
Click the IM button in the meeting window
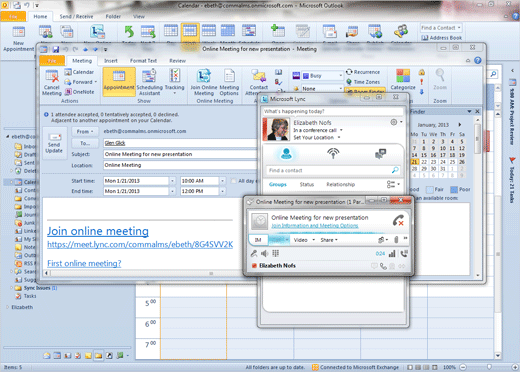(x=258, y=240)
